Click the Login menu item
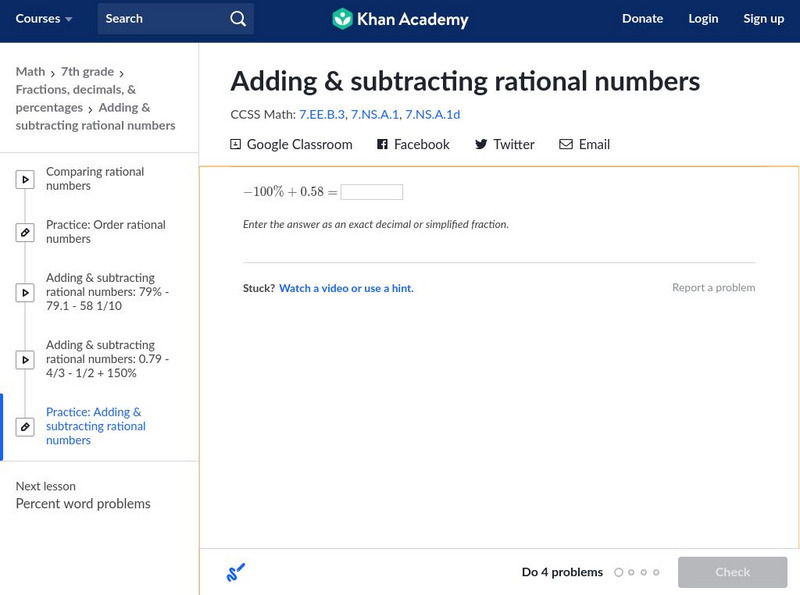Screen dimensions: 800x595 coord(703,19)
